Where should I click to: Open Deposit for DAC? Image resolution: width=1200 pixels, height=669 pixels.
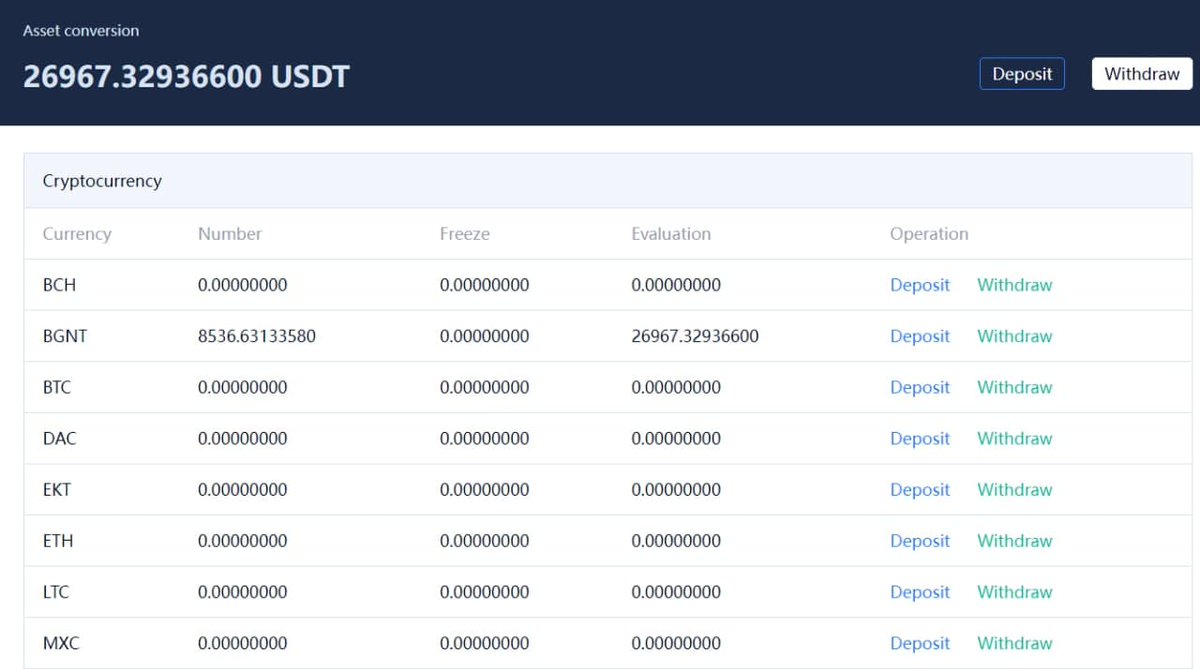point(919,438)
